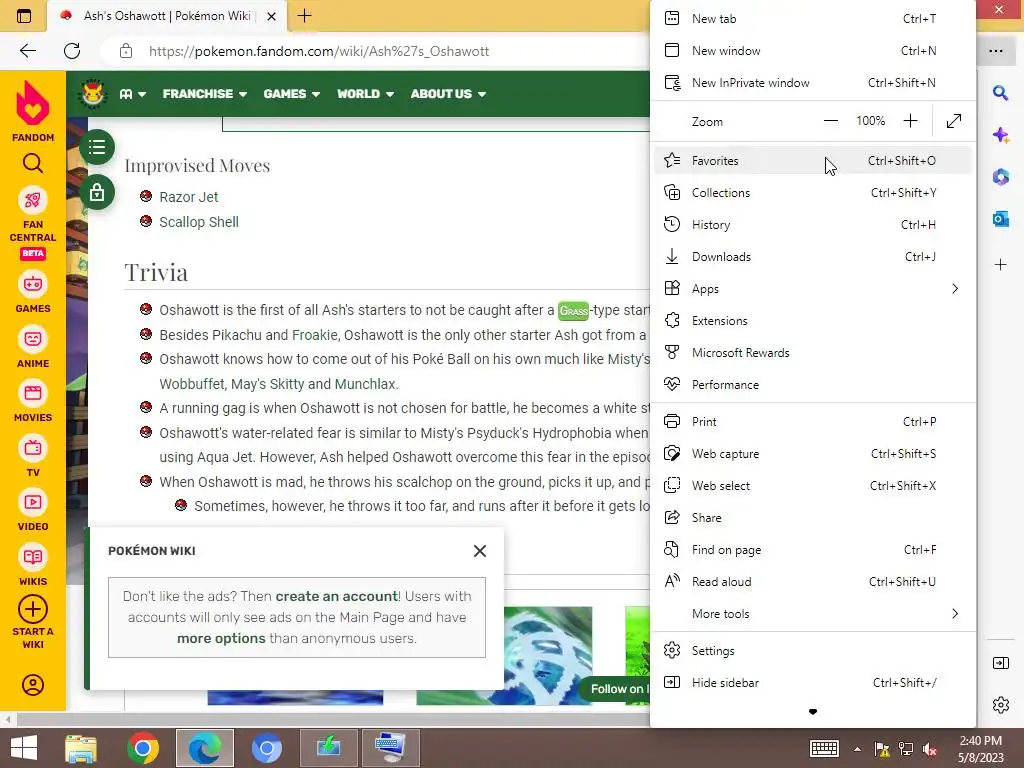
Task: Open Favorites from the menu
Action: (x=812, y=161)
